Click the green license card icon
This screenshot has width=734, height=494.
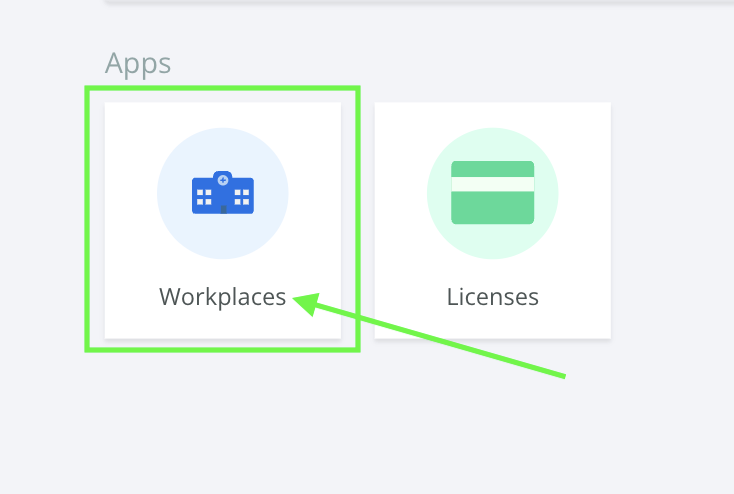pyautogui.click(x=492, y=192)
